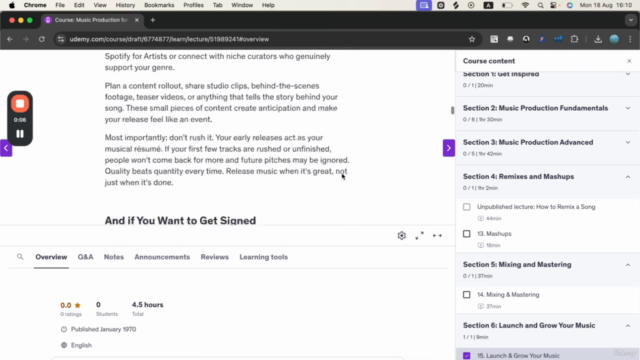
Task: Check the 13. Mashups lecture
Action: coord(467,234)
